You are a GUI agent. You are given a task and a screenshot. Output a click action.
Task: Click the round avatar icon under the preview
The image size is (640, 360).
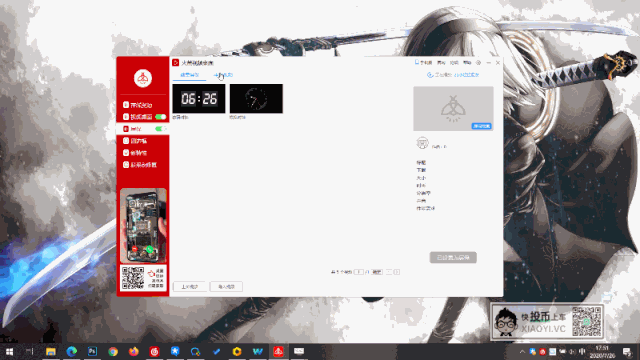422,143
